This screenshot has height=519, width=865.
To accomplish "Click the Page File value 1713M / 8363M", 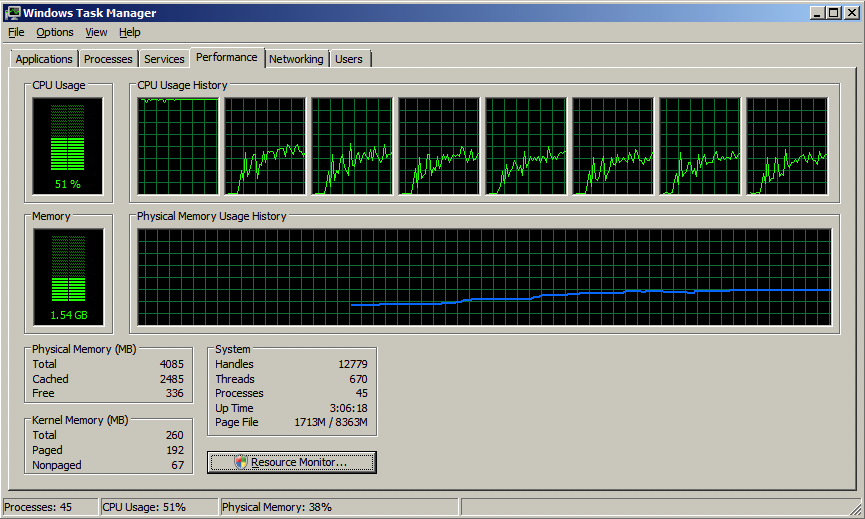I will (331, 422).
